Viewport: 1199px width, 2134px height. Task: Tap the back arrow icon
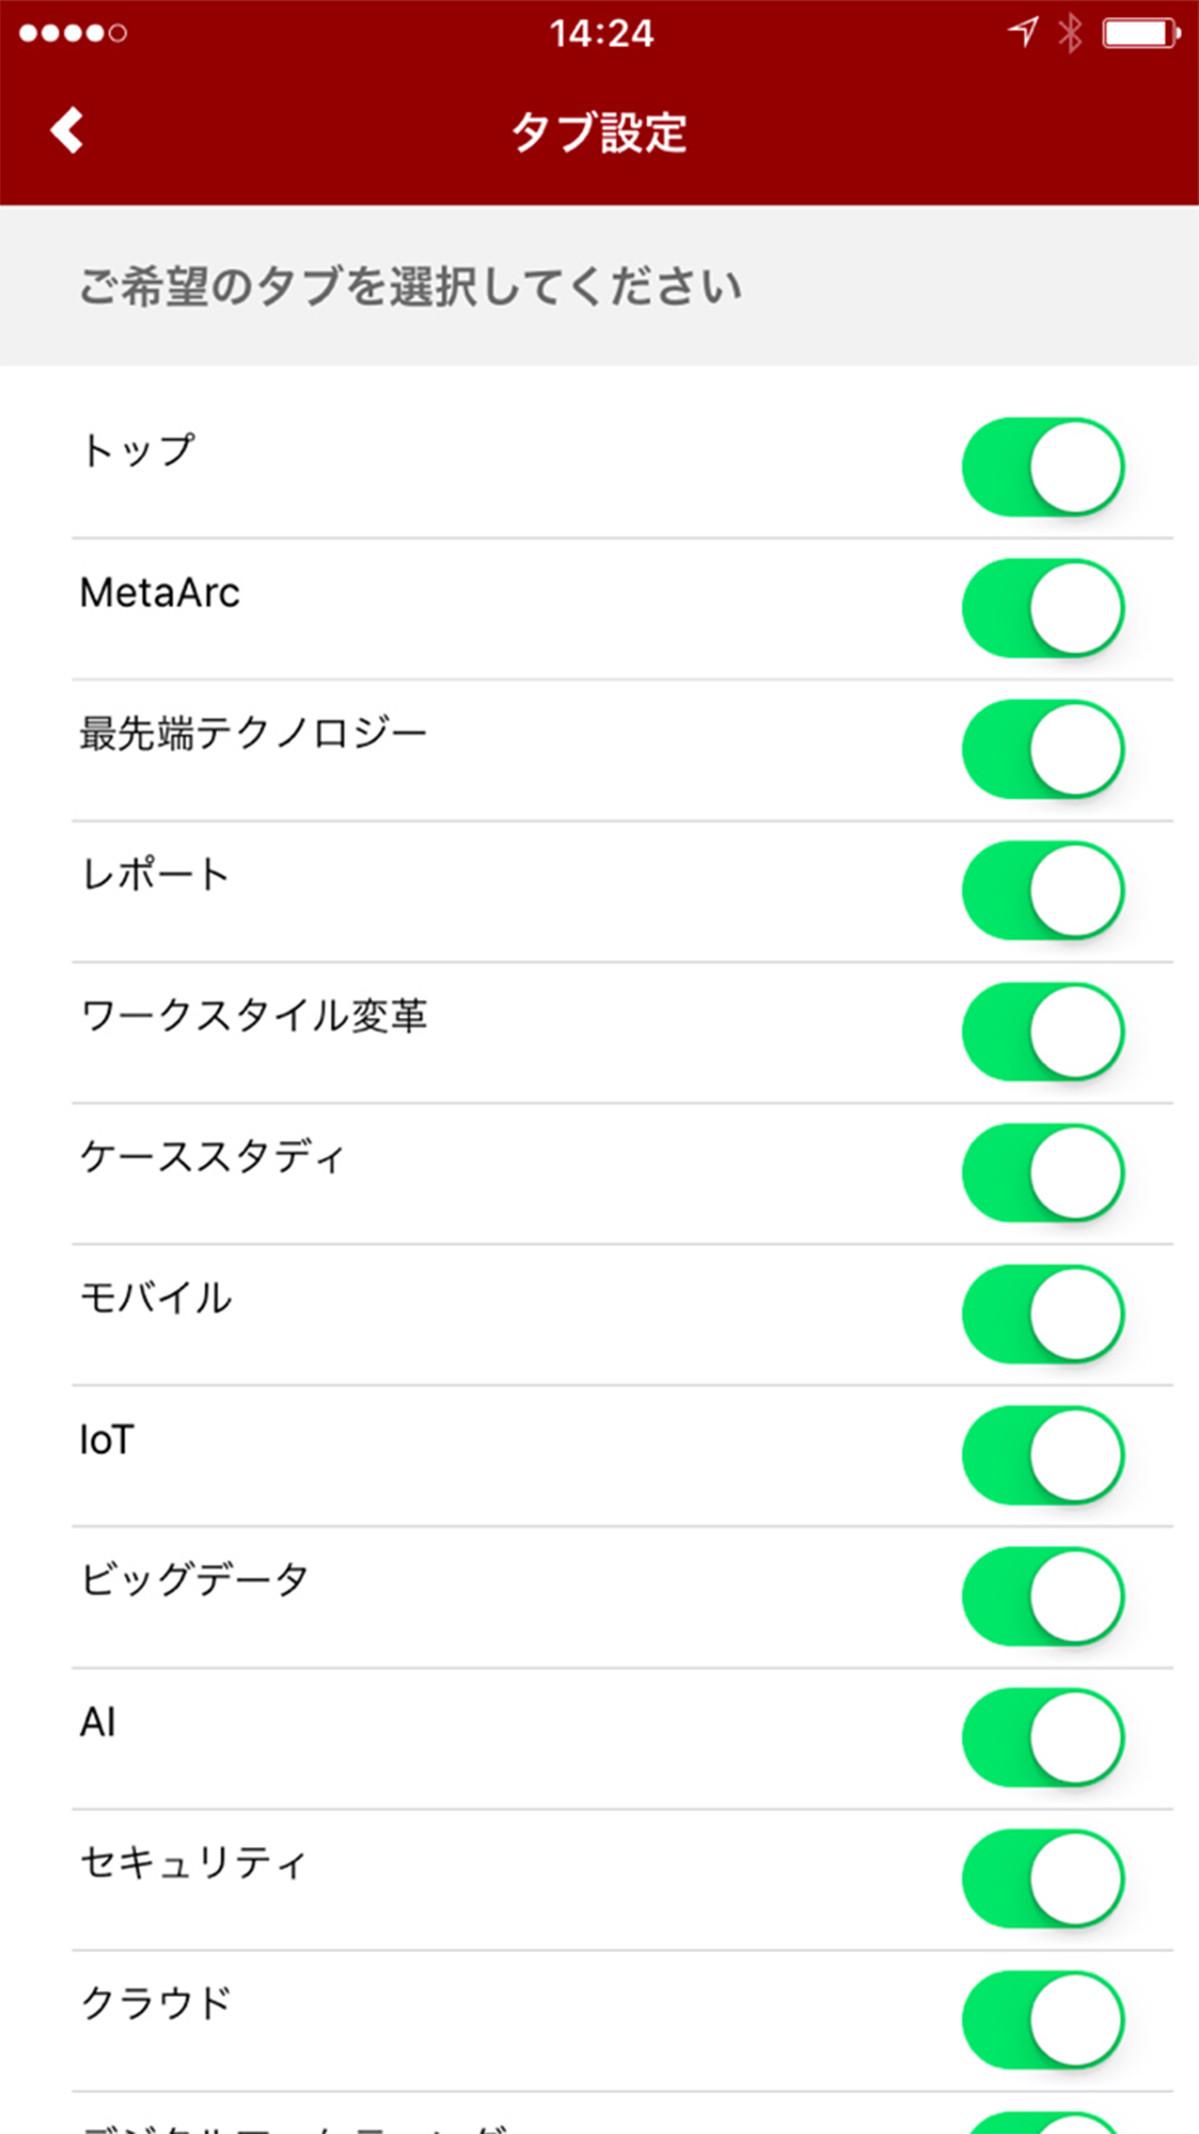67,130
